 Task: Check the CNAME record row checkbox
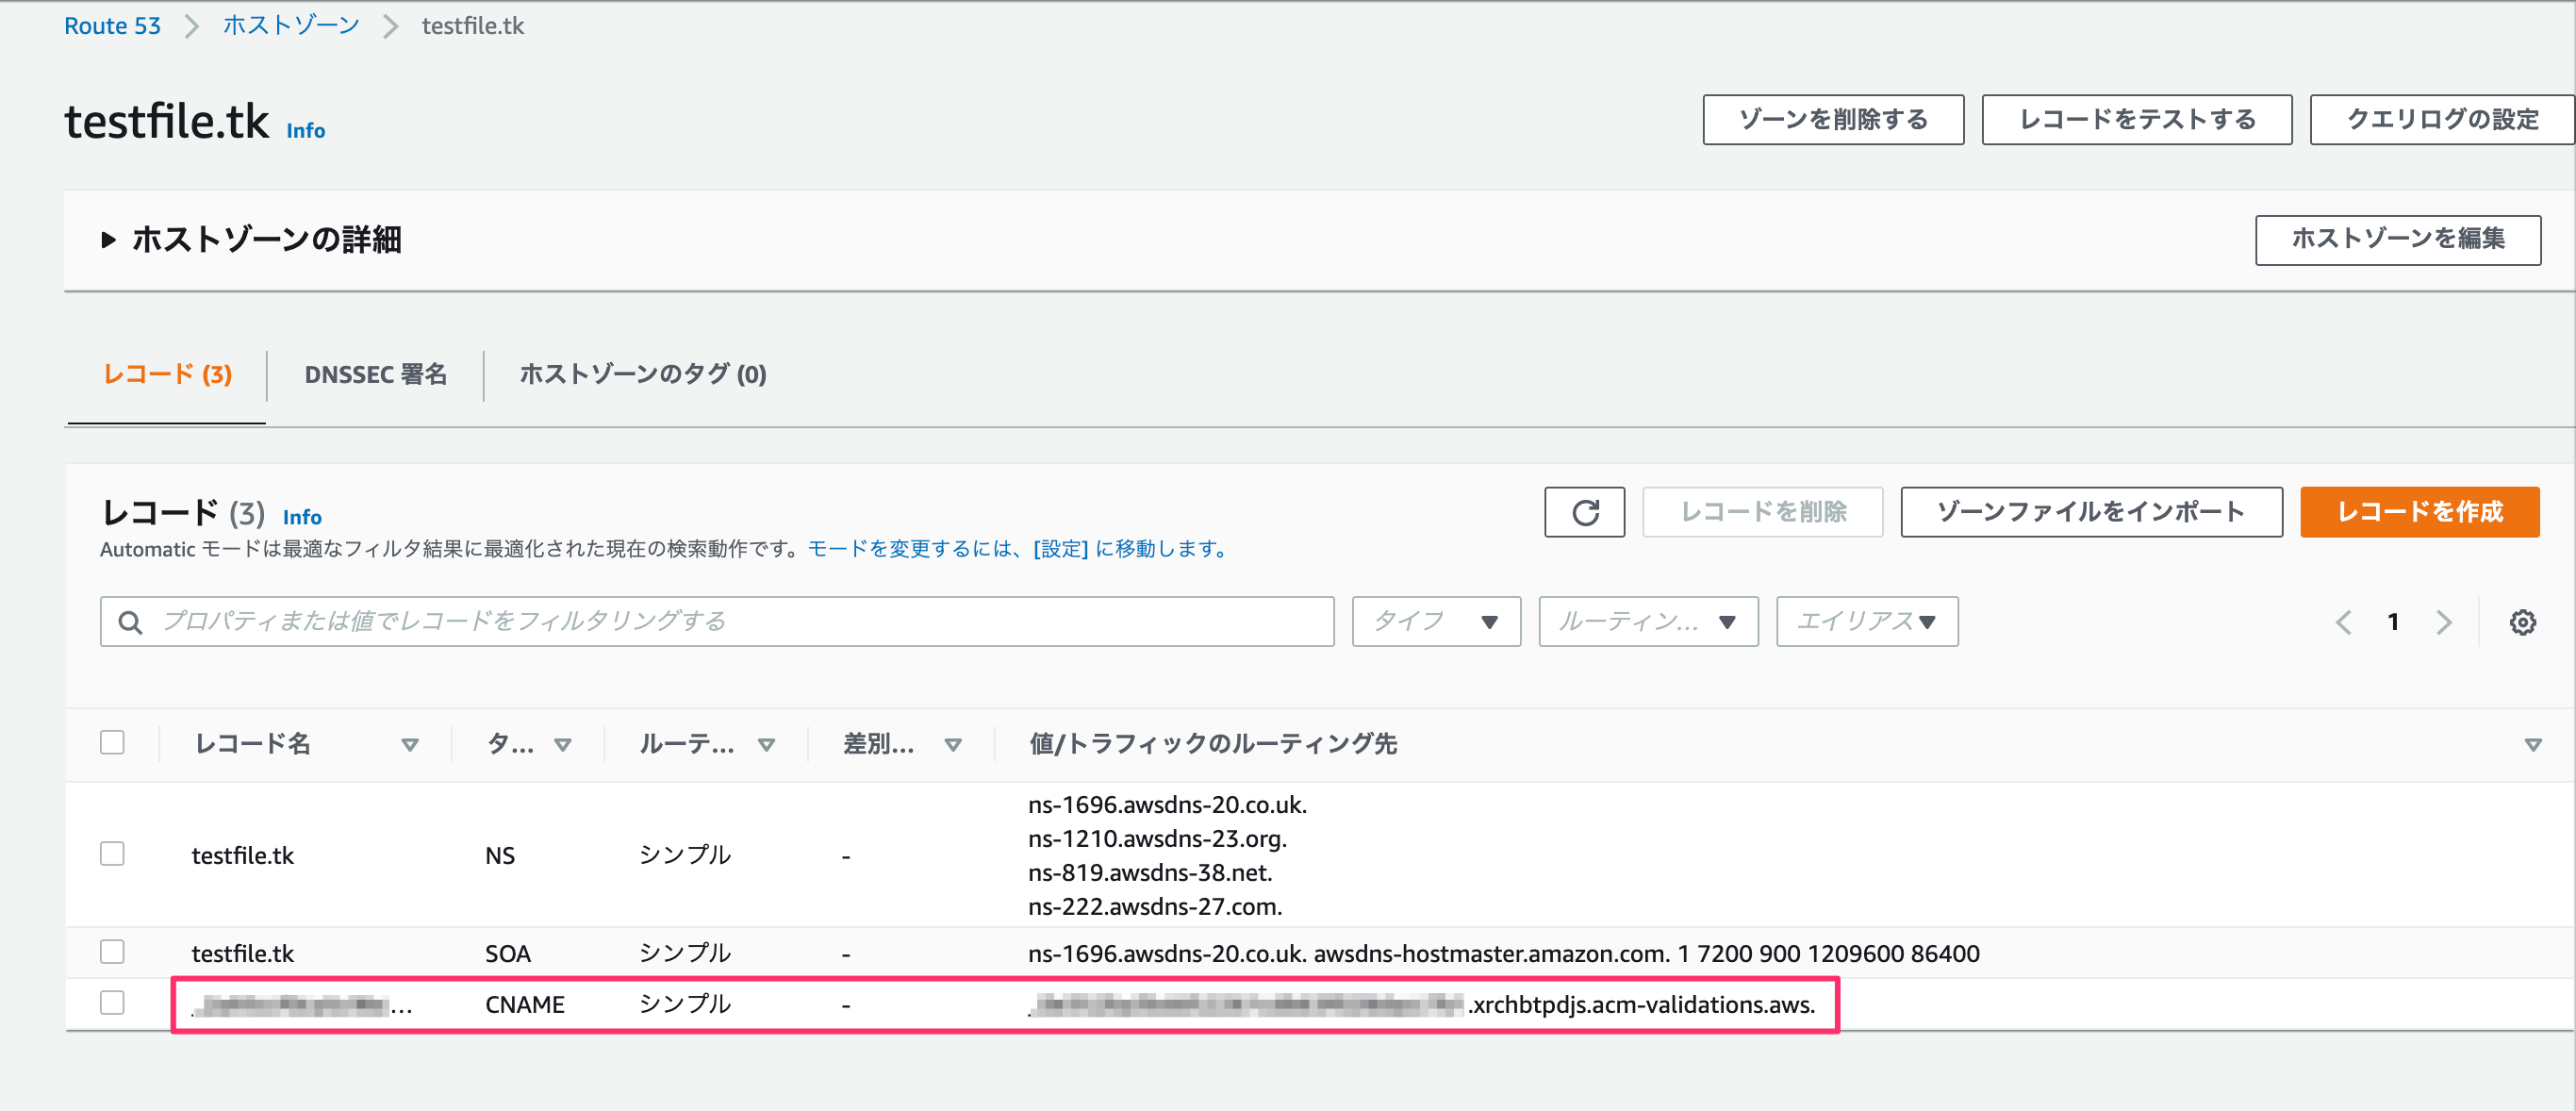click(x=113, y=1004)
